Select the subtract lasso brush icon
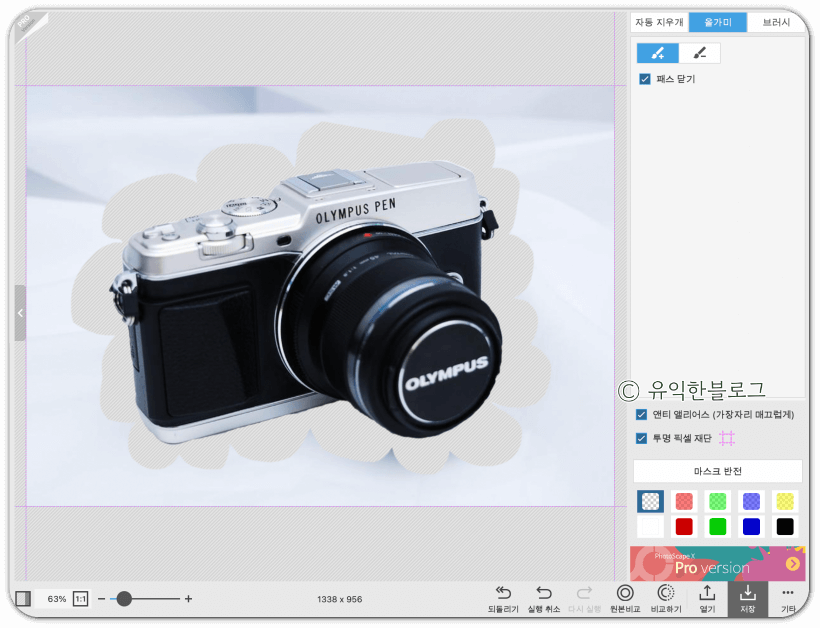820x628 pixels. coord(700,53)
